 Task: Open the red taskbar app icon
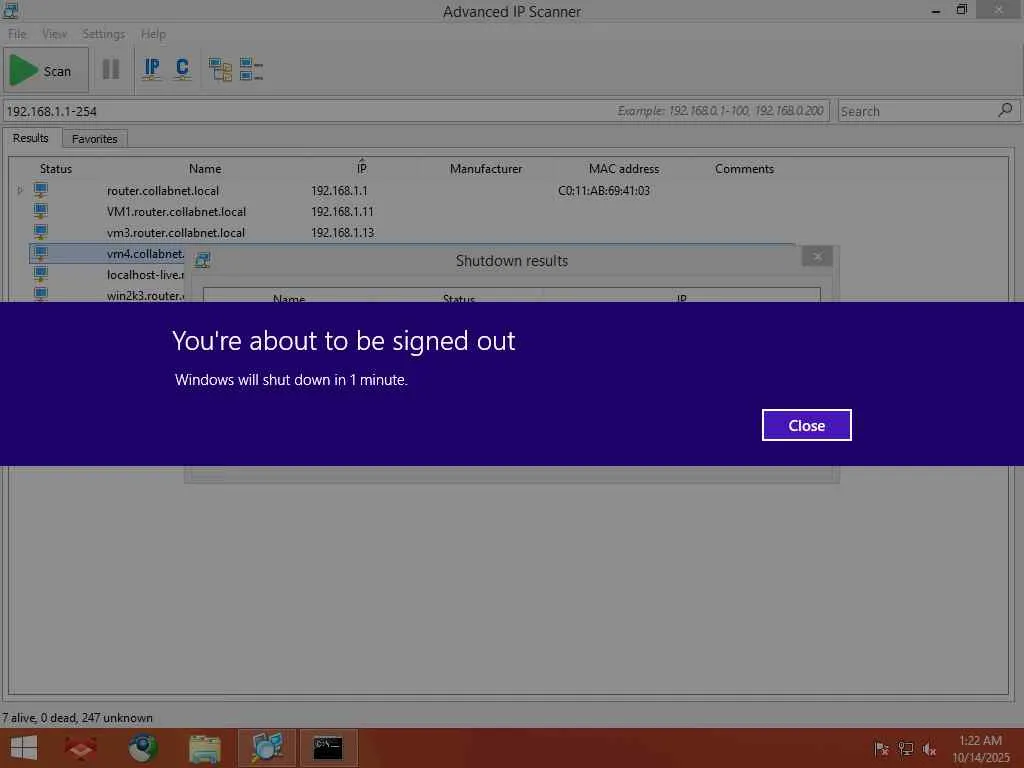coord(81,748)
